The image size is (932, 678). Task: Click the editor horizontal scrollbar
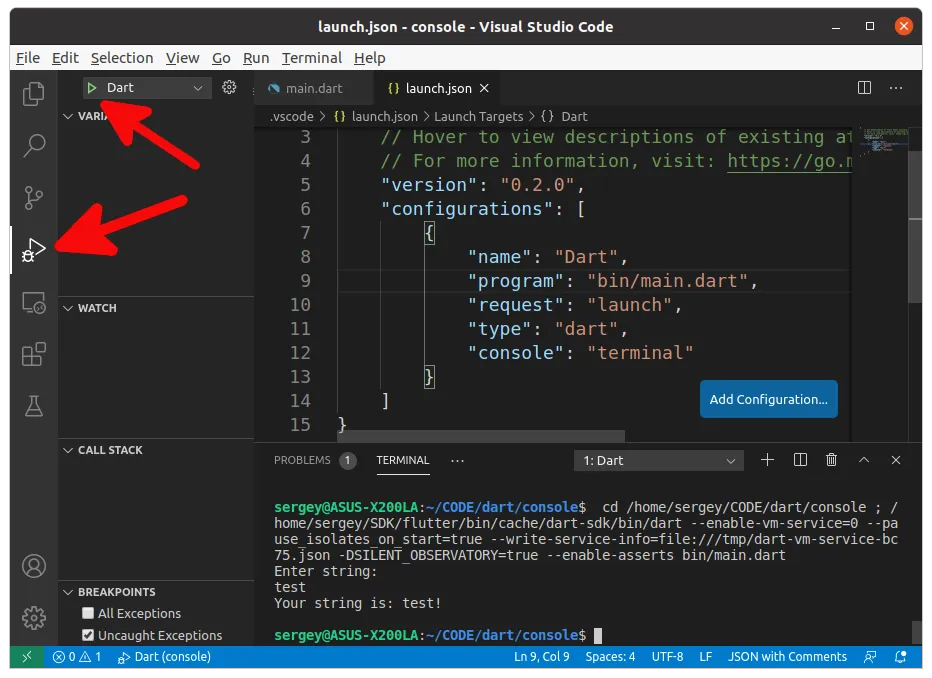481,436
